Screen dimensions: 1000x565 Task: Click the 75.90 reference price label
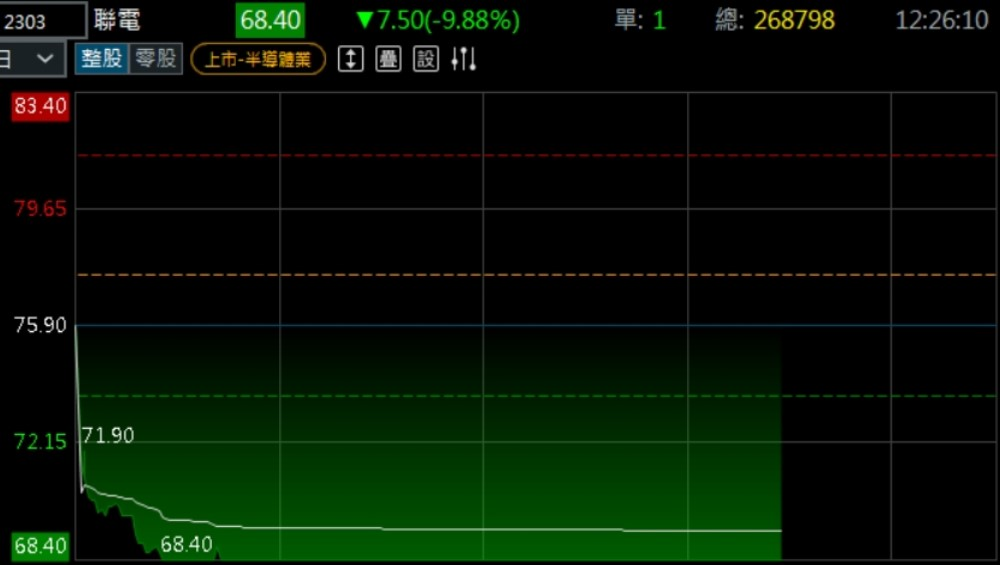(x=40, y=326)
